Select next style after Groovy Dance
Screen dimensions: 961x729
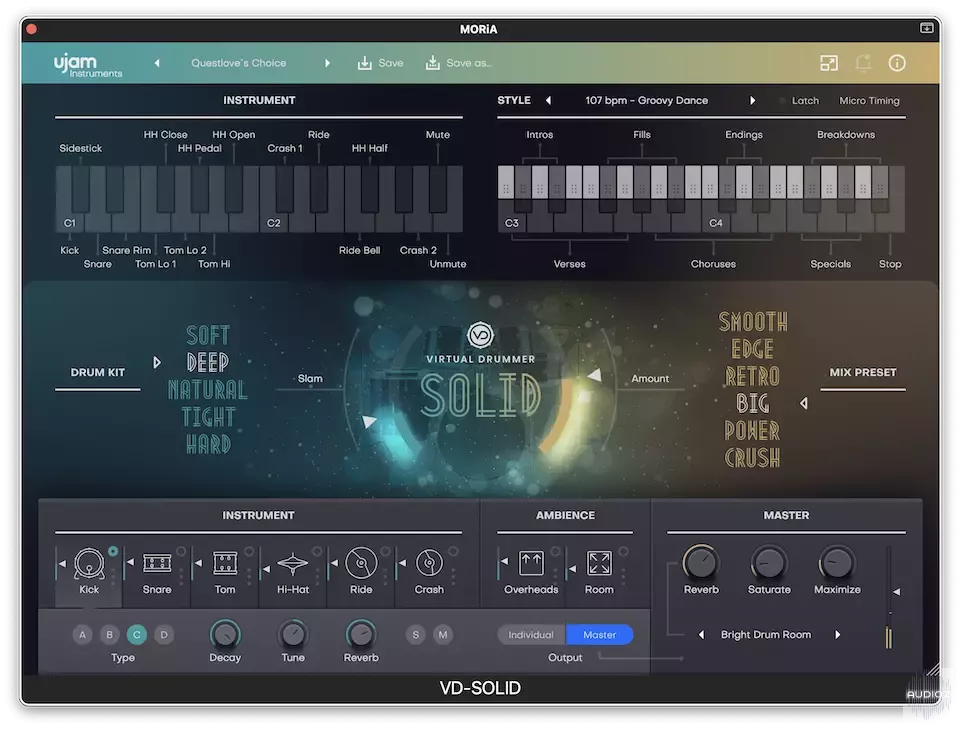[x=753, y=100]
